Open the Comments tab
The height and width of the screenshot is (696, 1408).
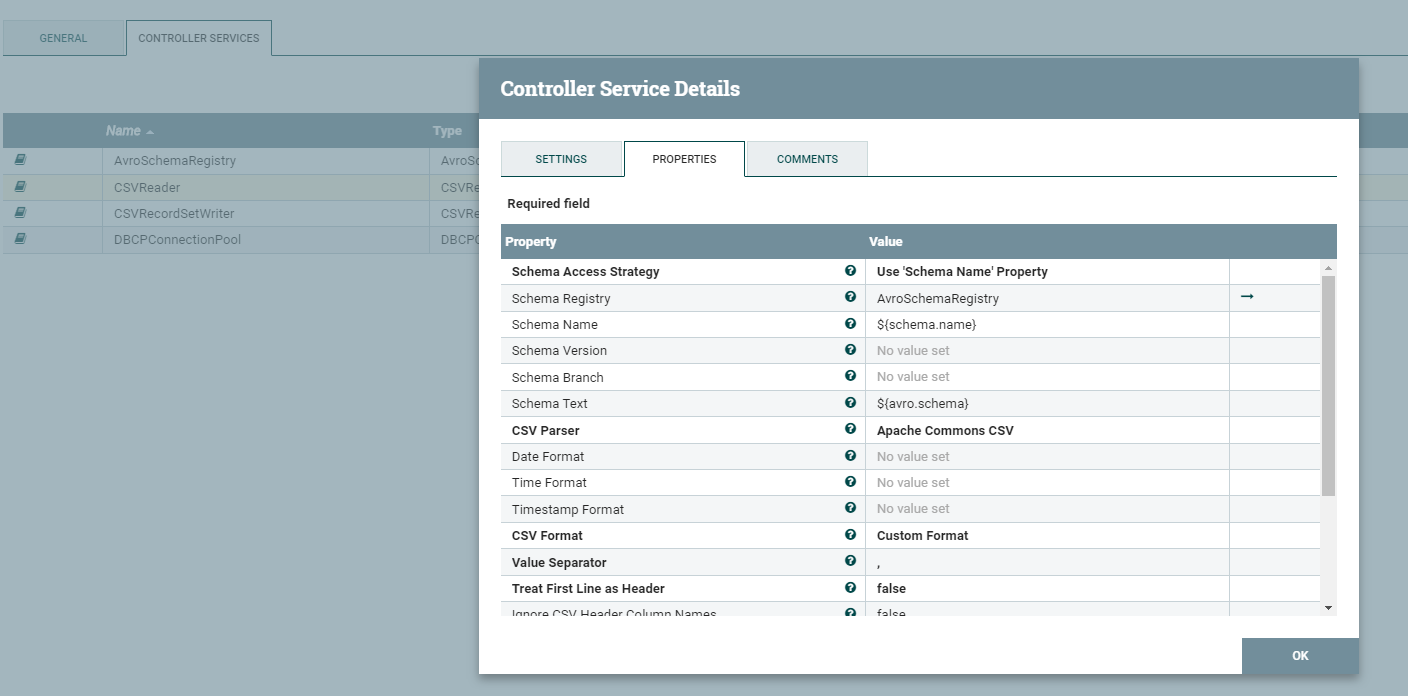(x=807, y=159)
